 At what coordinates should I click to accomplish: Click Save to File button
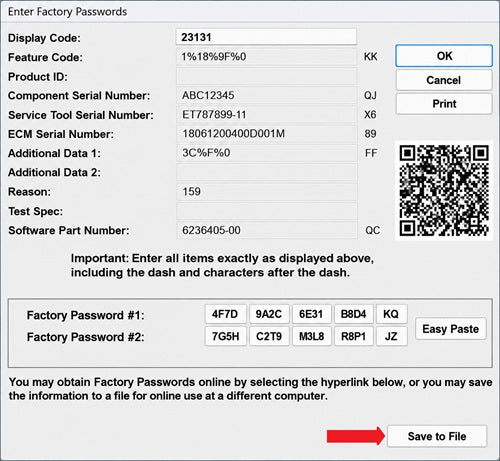point(437,436)
